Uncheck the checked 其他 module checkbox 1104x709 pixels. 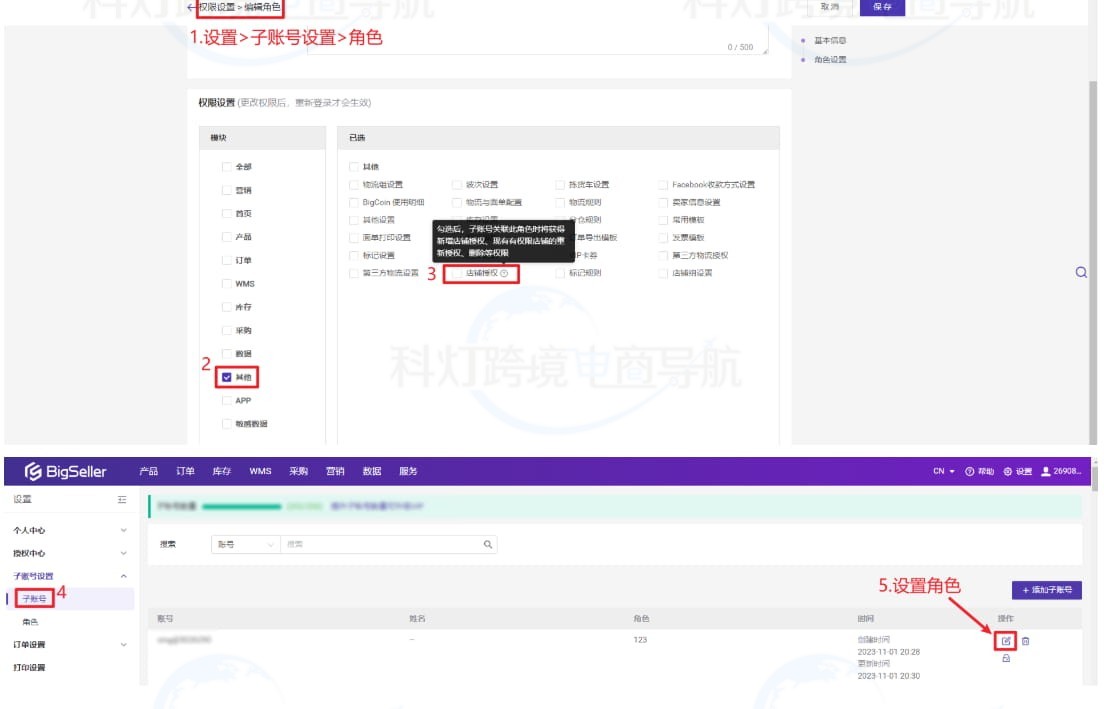pos(227,377)
